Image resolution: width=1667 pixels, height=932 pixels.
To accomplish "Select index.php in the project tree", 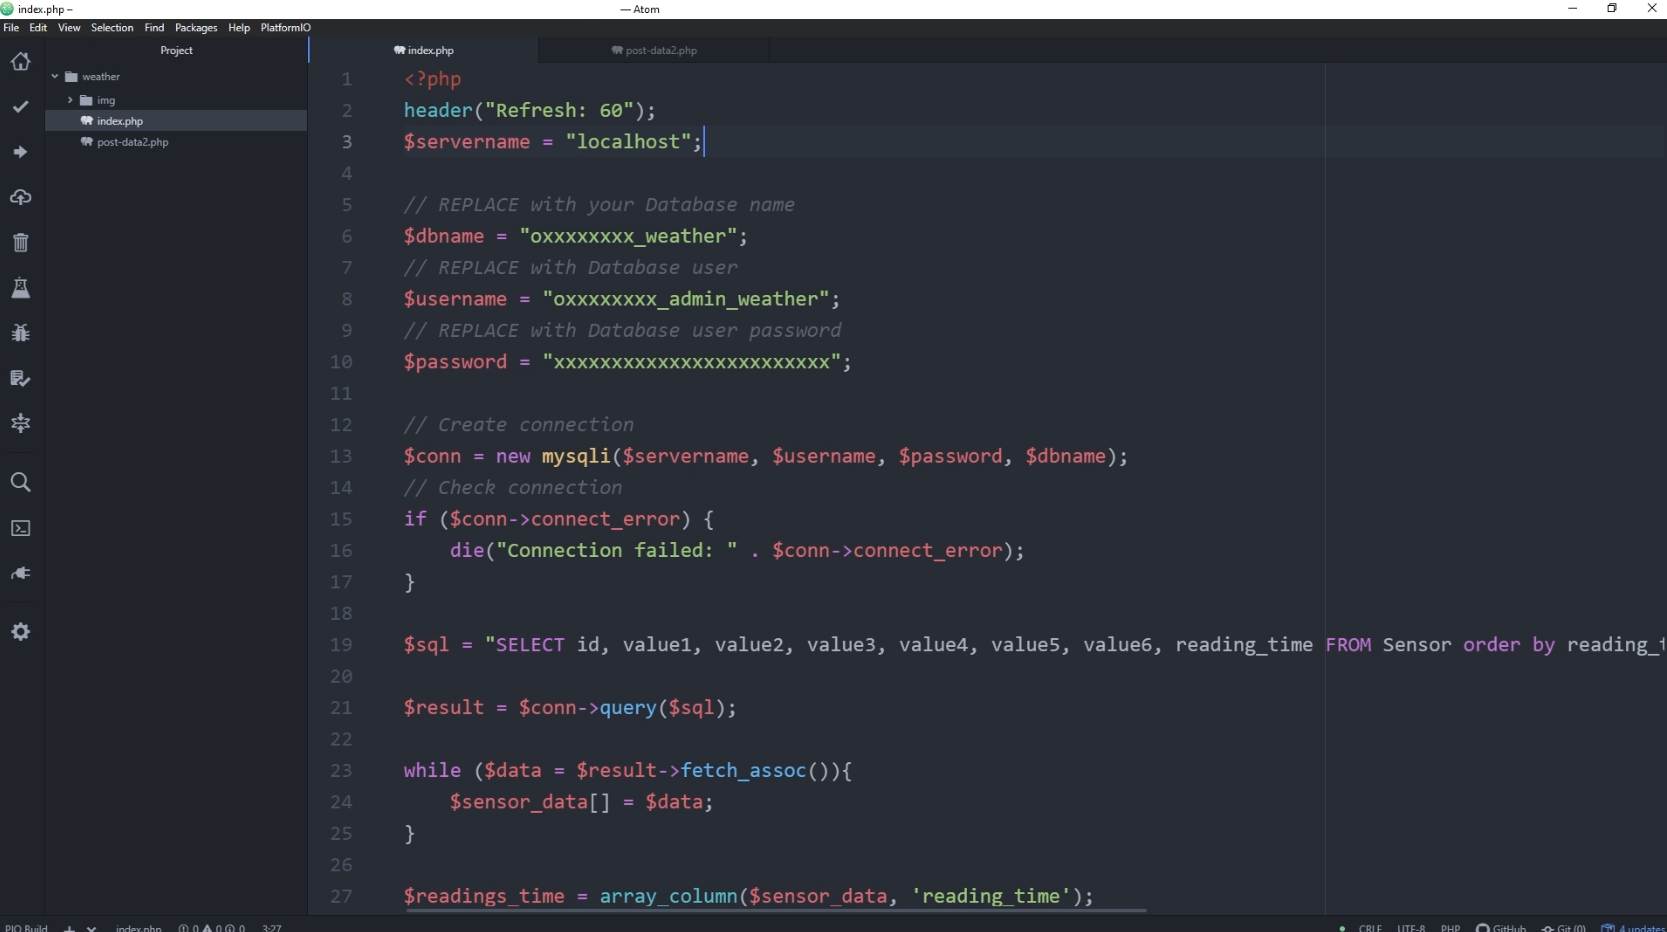I will click(176, 121).
